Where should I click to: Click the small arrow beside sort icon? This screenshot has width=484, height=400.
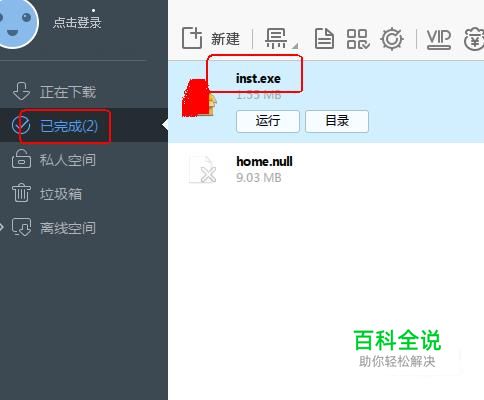pyautogui.click(x=295, y=46)
